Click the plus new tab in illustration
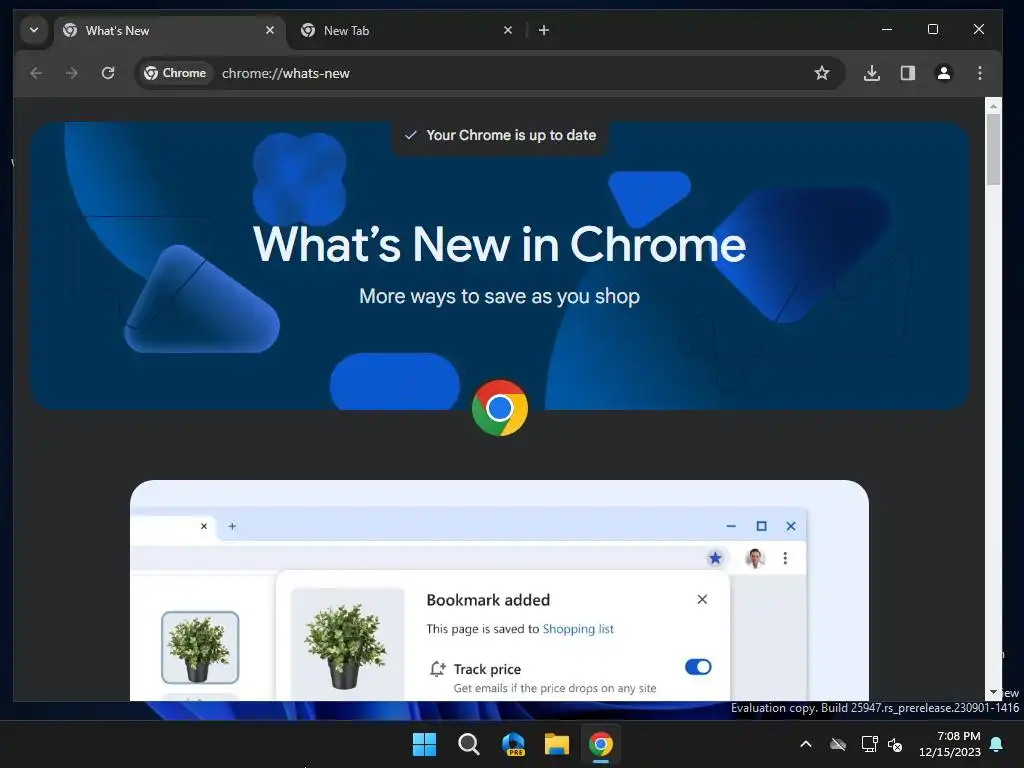 [x=232, y=526]
